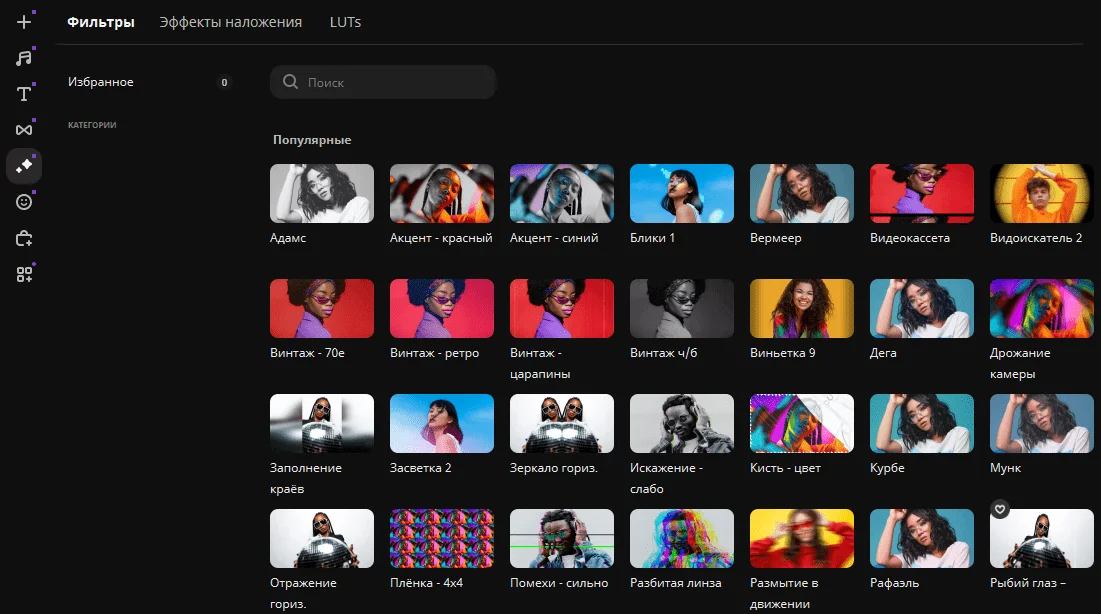1101x614 pixels.
Task: Select the Отражение гориз. filter
Action: coord(322,538)
